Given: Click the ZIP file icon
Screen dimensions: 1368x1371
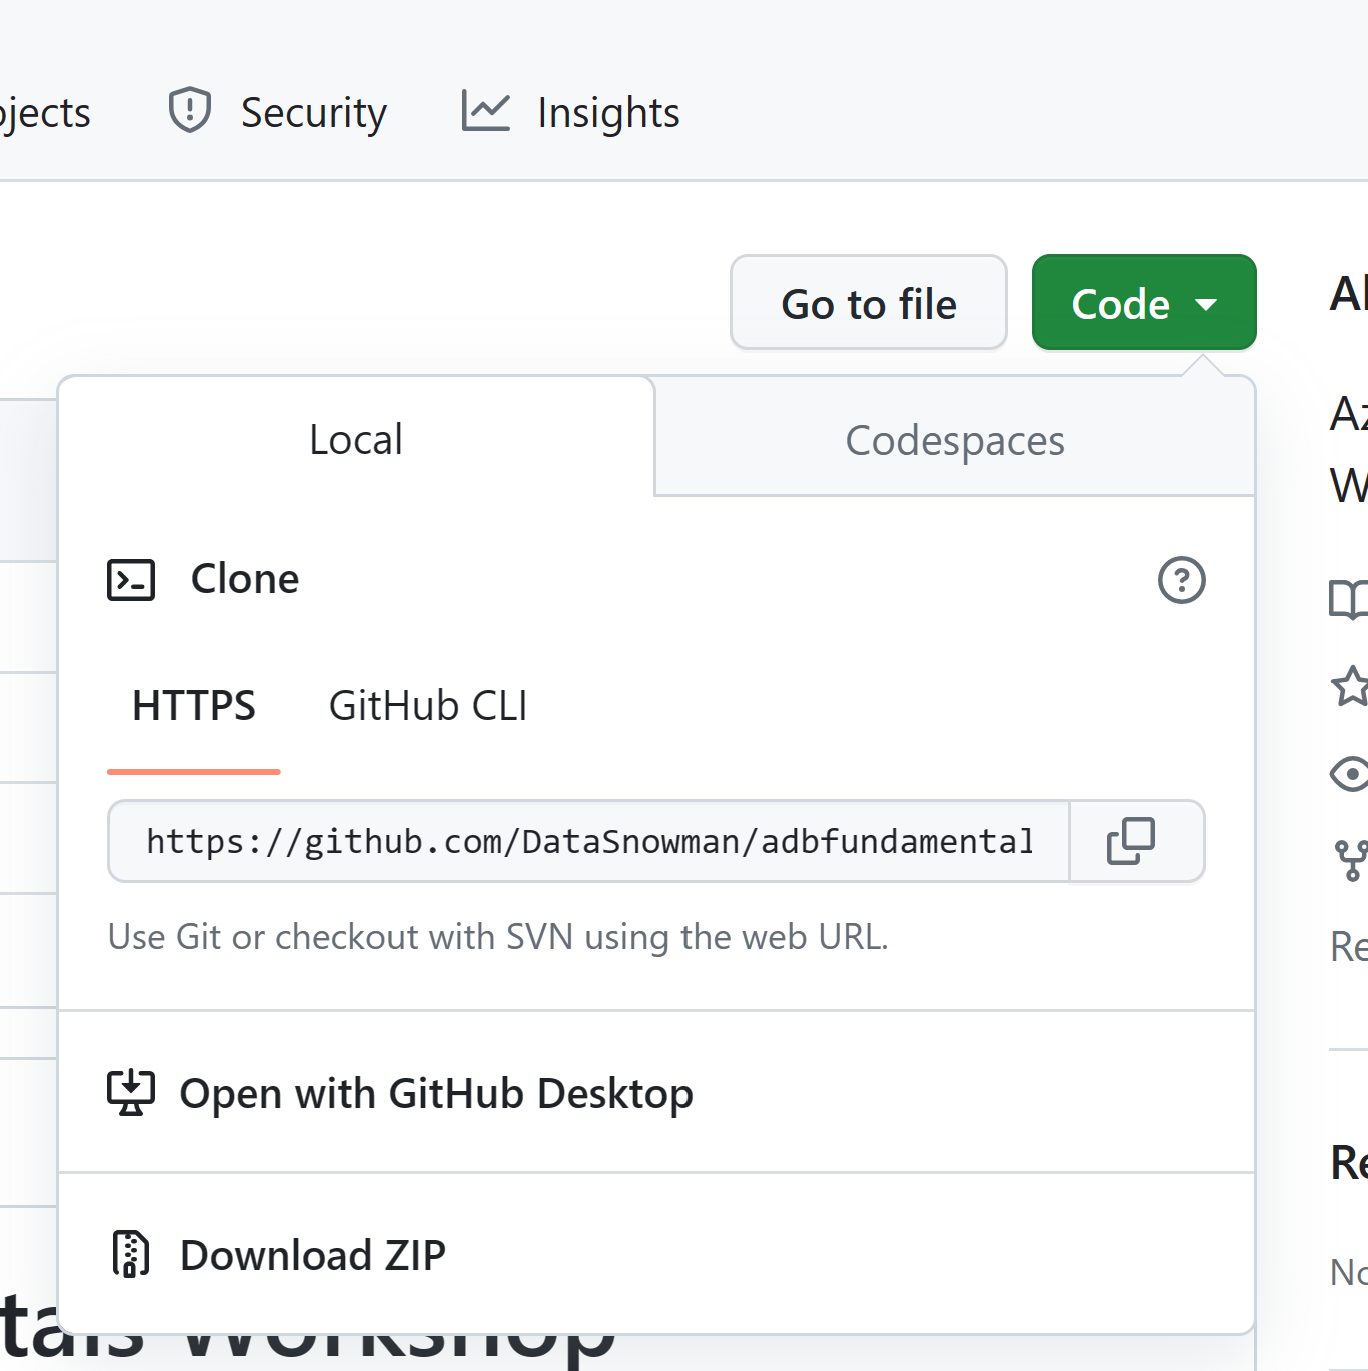Looking at the screenshot, I should [131, 1254].
